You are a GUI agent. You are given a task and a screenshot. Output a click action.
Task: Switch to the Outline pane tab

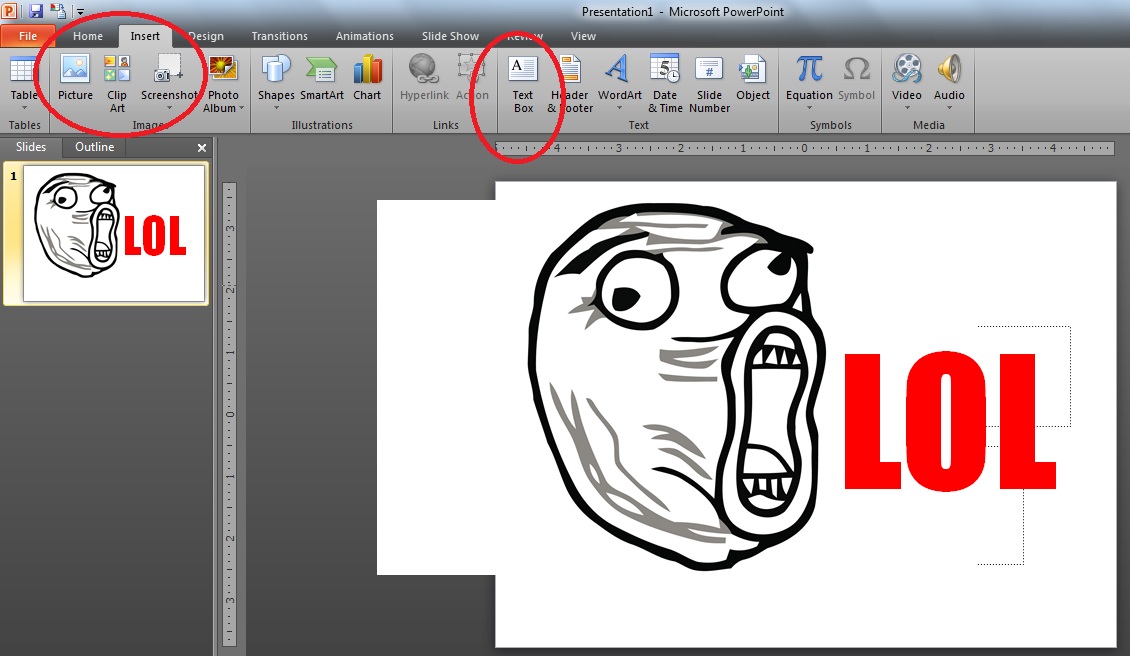[x=94, y=147]
